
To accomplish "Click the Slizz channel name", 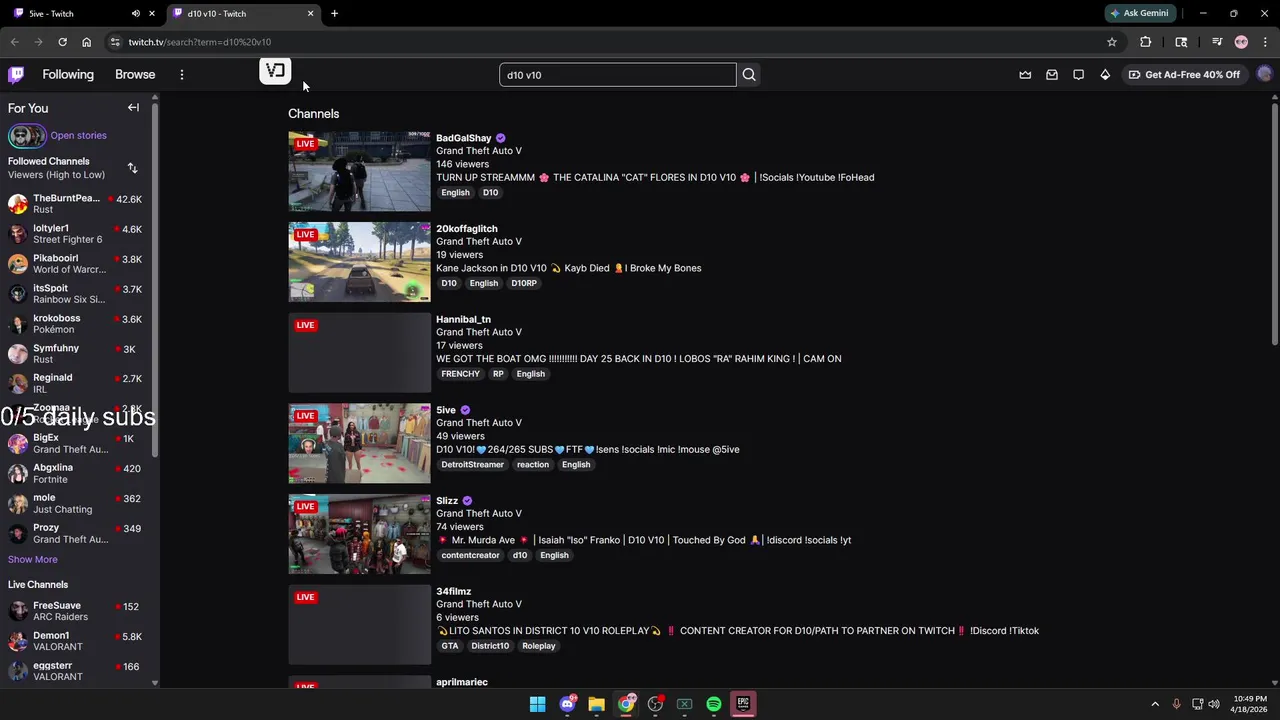I will [447, 500].
